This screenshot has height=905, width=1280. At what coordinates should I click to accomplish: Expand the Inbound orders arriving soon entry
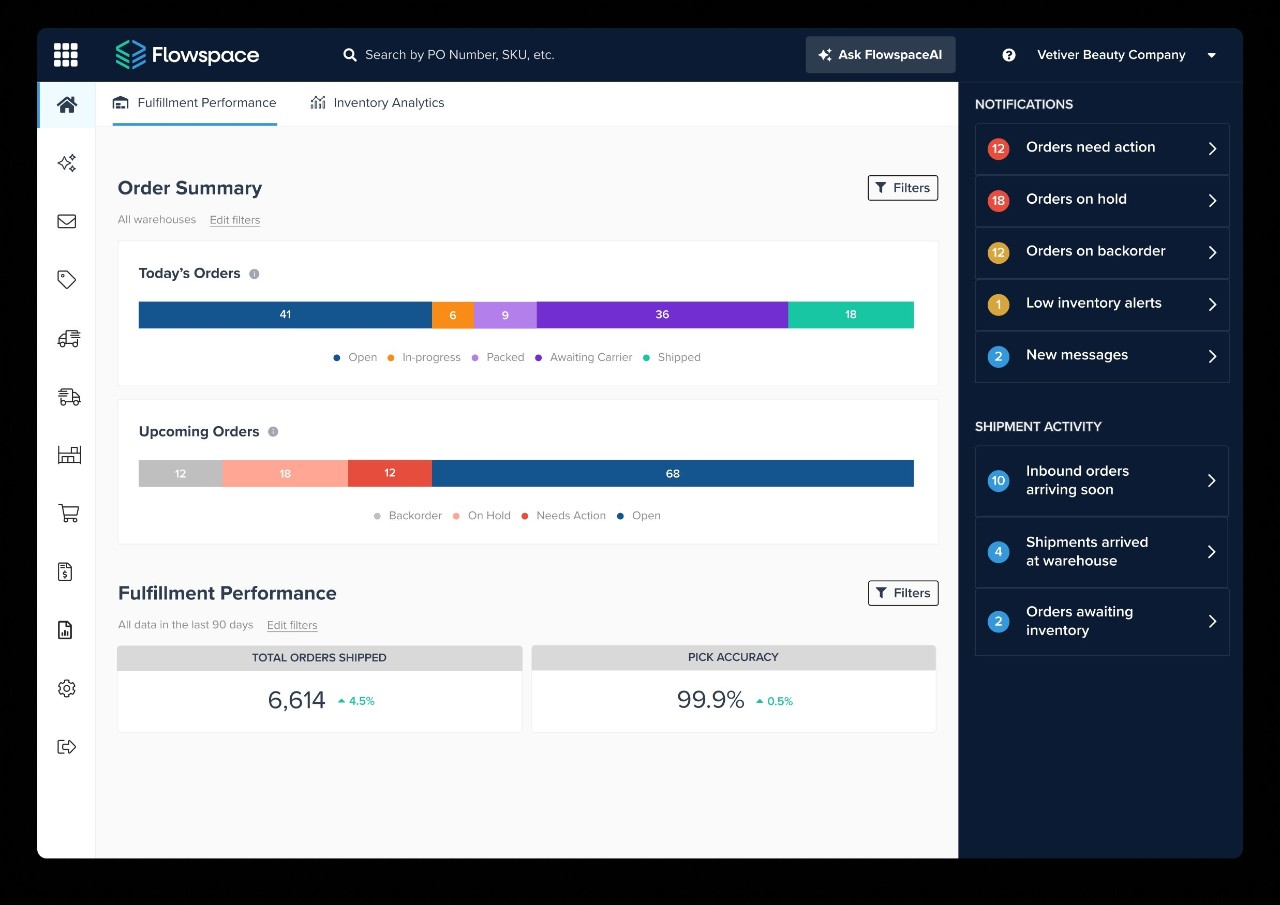pos(1101,480)
